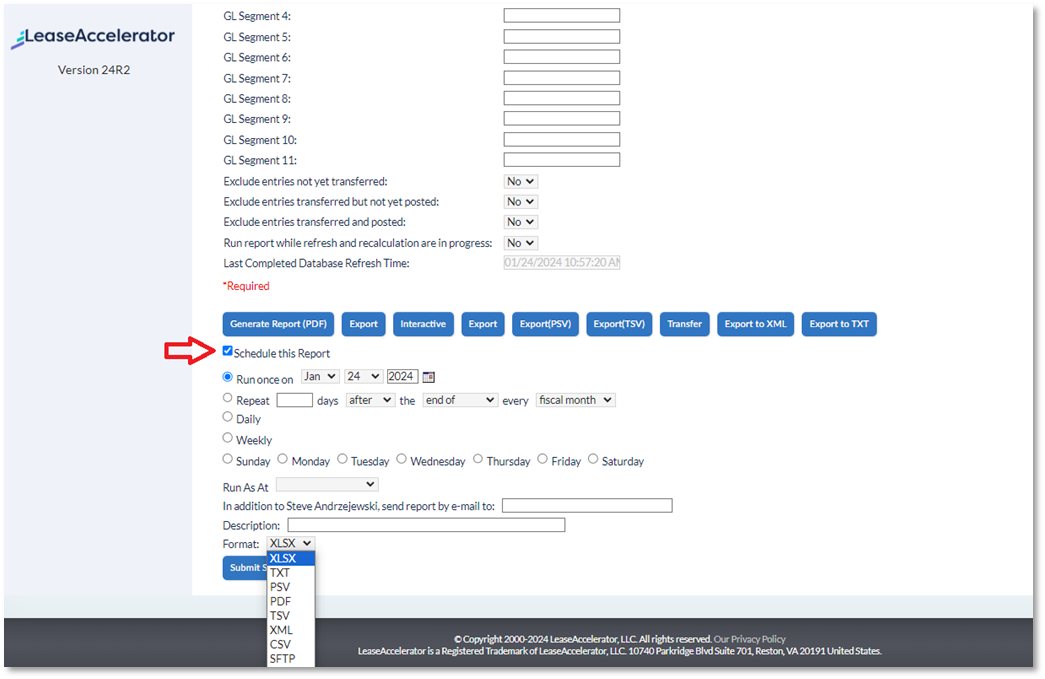The width and height of the screenshot is (1045, 679).
Task: Click the LeaseAccelerator logo
Action: (93, 37)
